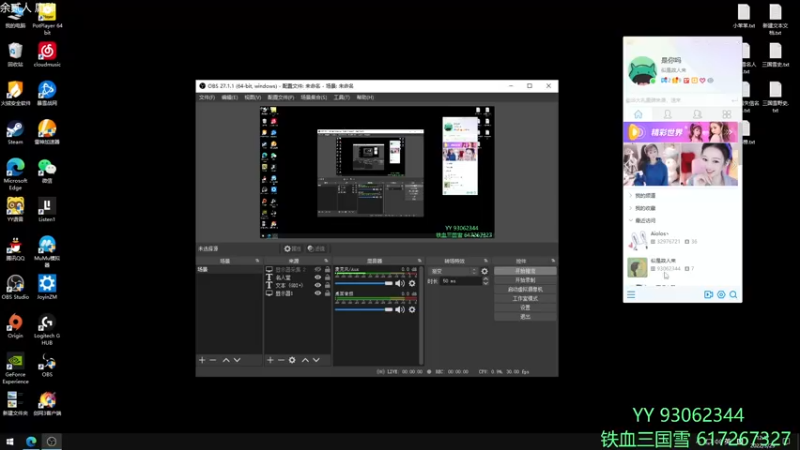
Task: Click Studio Mode button in controls
Action: tap(525, 298)
